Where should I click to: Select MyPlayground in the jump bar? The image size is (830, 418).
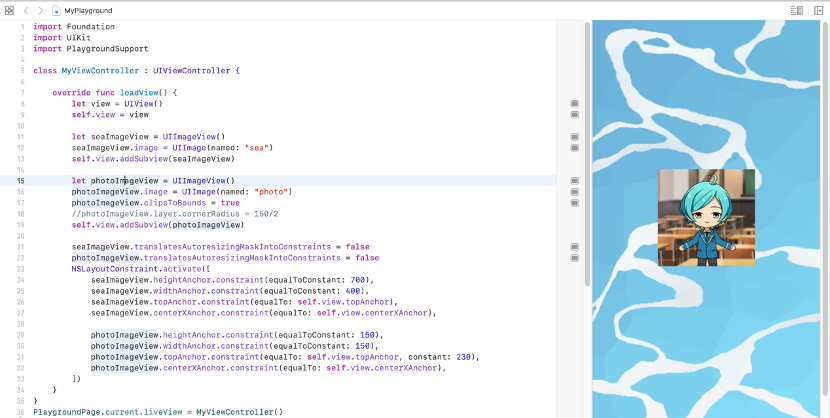tap(88, 11)
